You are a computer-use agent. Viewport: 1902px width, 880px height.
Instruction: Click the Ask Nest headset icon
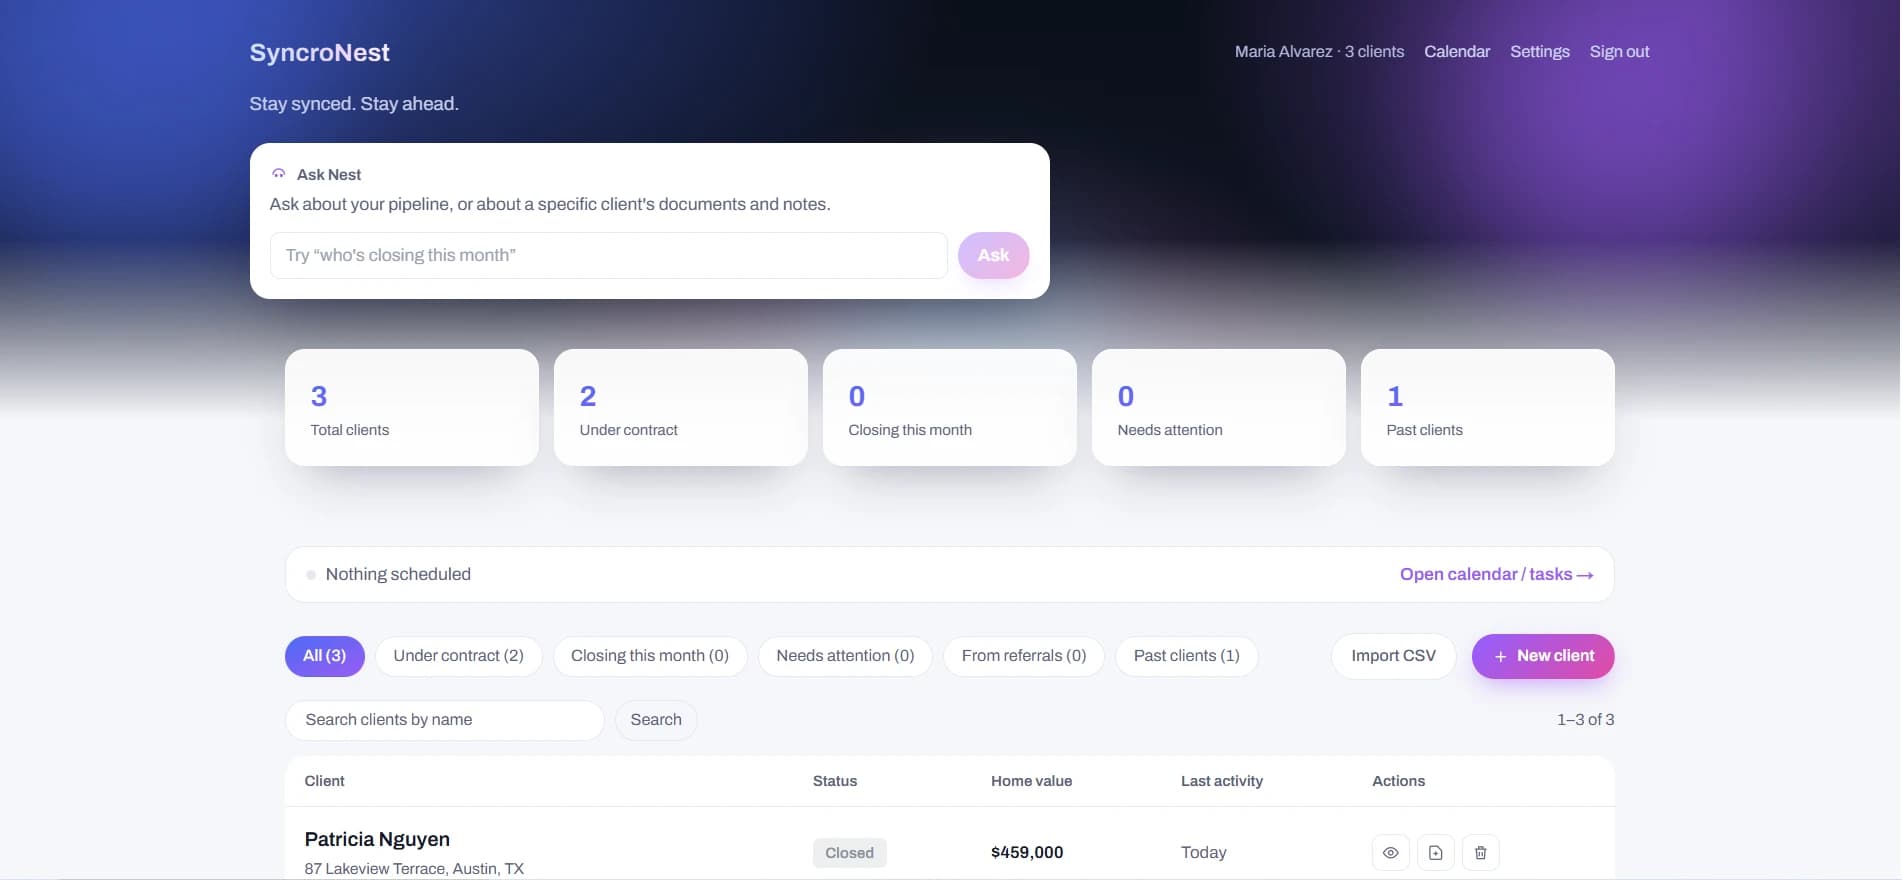tap(279, 174)
